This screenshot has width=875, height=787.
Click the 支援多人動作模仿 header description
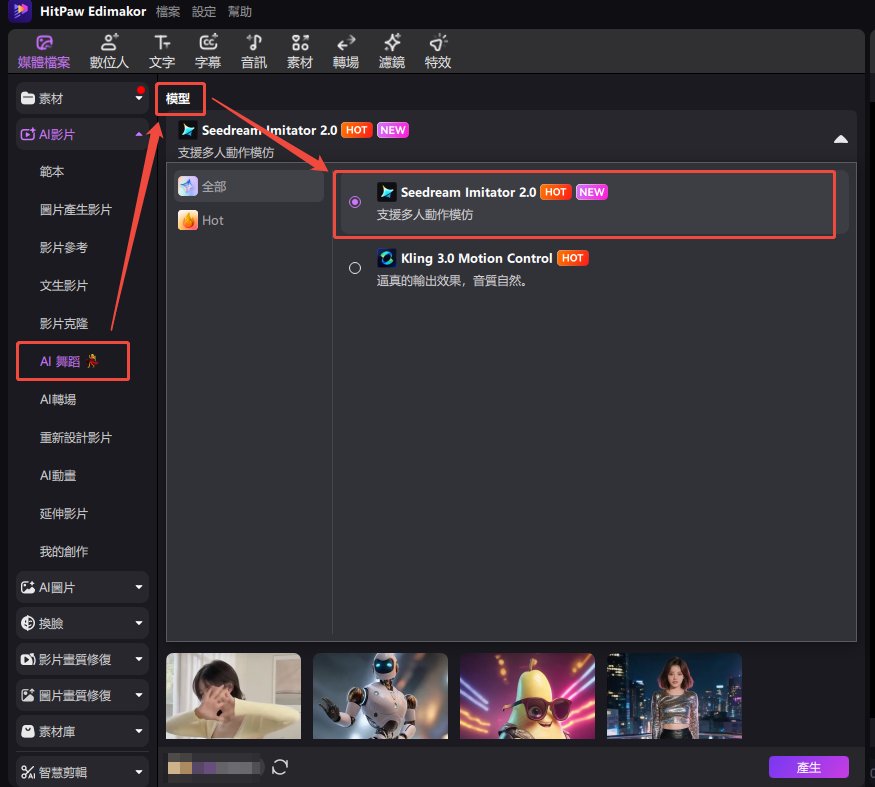[226, 152]
